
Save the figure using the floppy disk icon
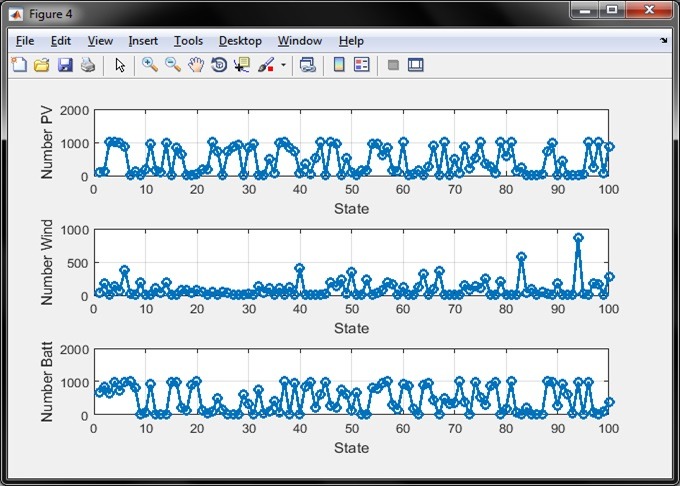pos(65,65)
